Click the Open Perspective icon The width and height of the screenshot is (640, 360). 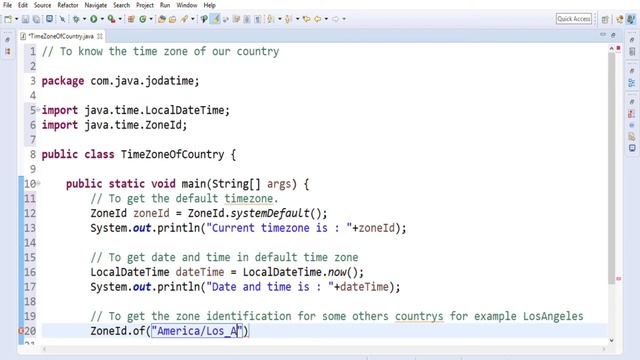coord(605,19)
